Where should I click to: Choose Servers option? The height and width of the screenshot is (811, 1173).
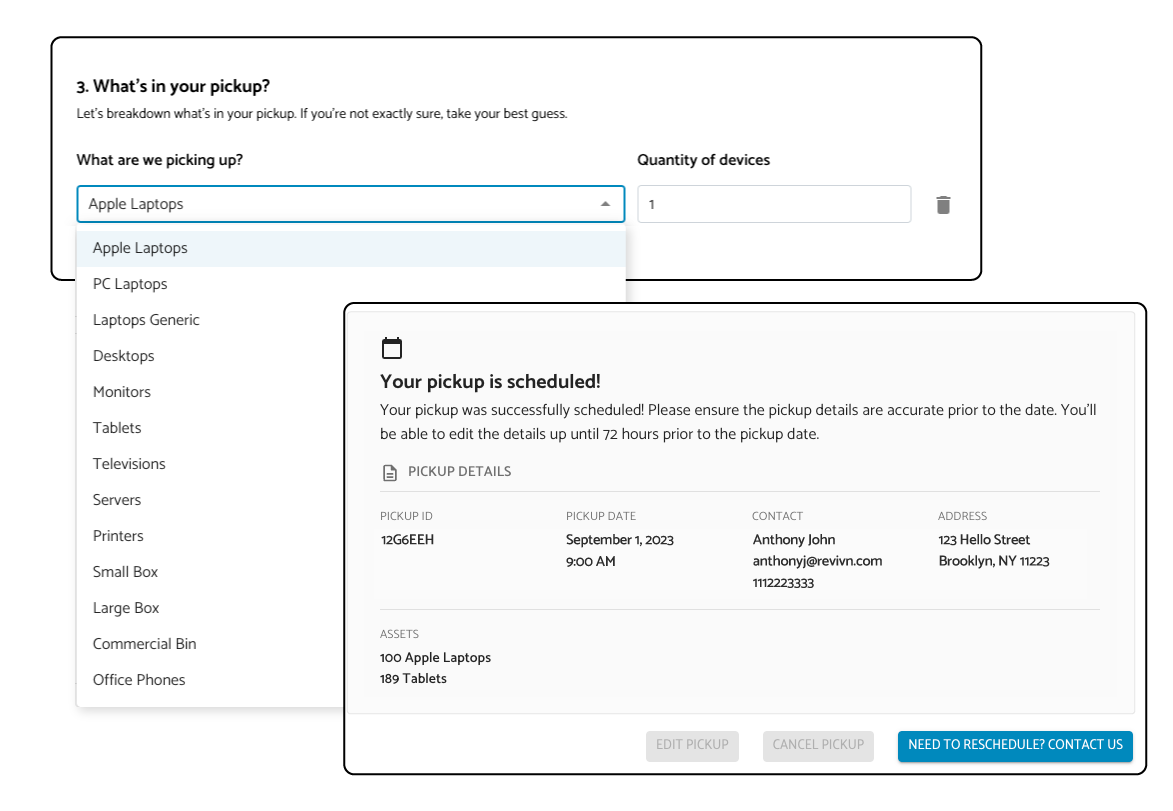point(117,500)
